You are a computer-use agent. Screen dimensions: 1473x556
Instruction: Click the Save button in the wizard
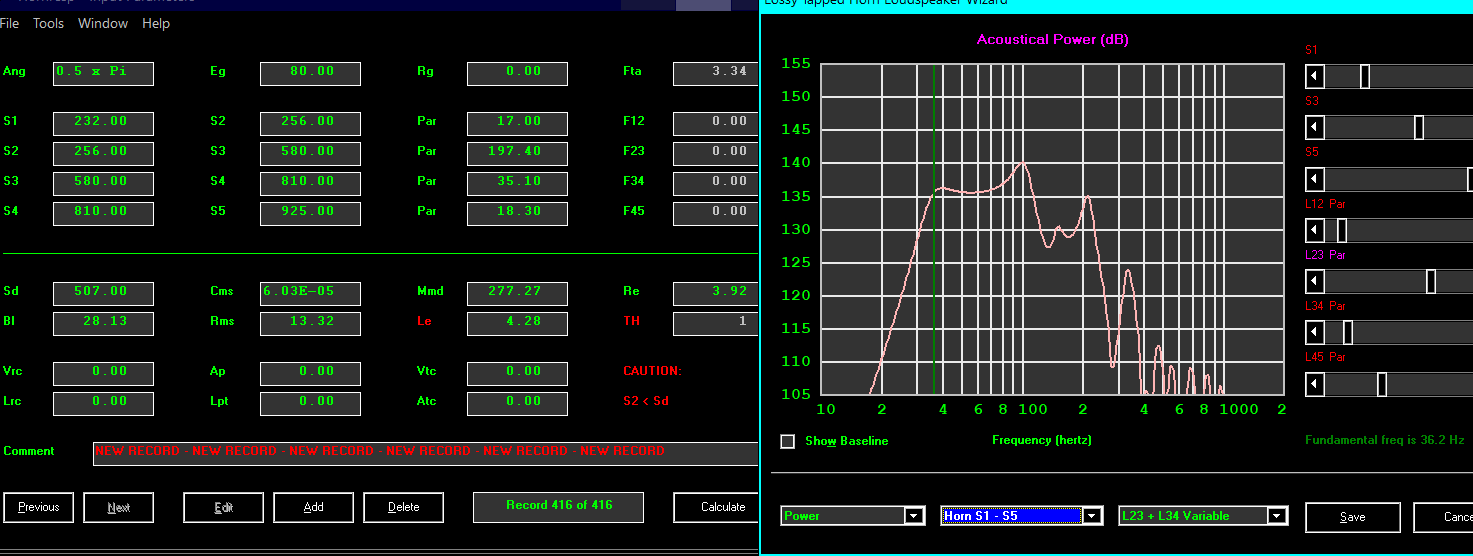point(1352,517)
